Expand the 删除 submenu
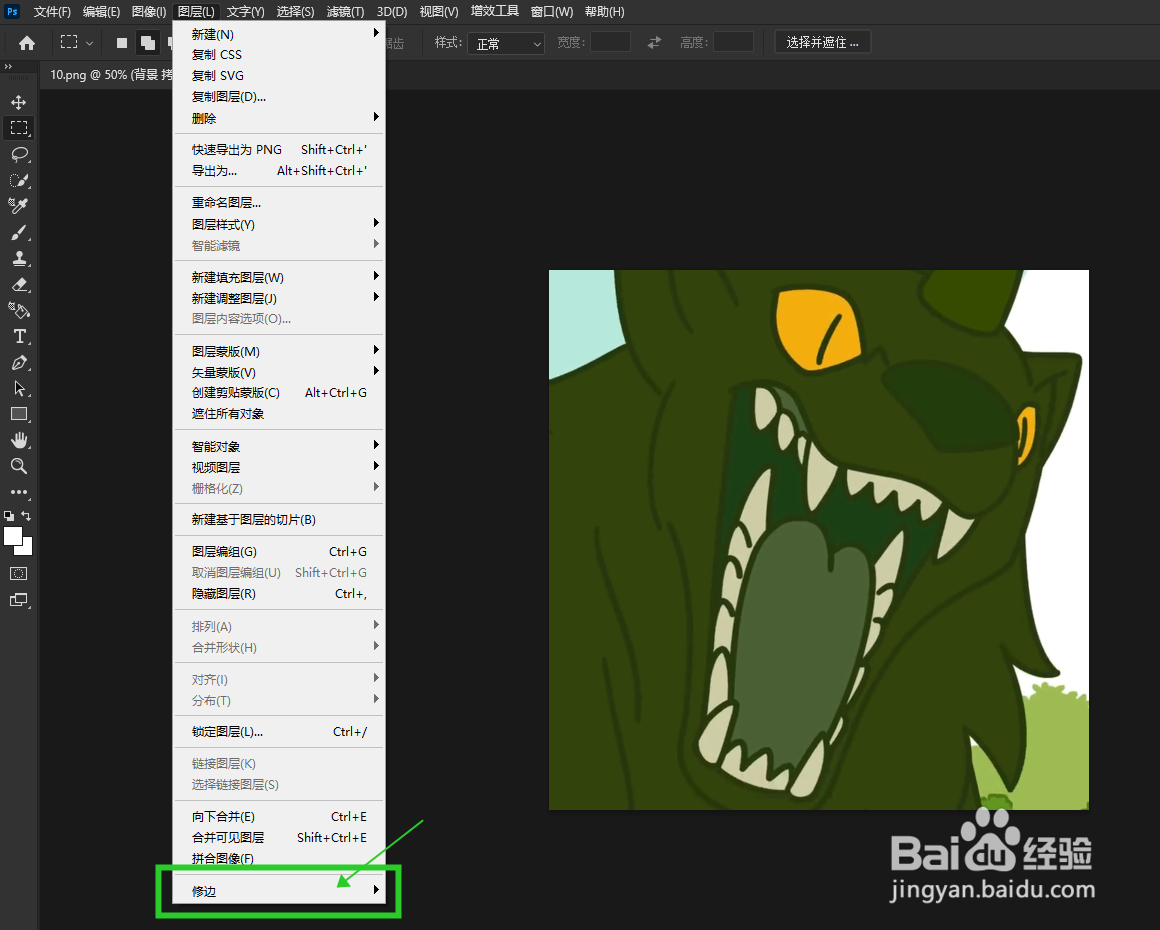 point(279,118)
